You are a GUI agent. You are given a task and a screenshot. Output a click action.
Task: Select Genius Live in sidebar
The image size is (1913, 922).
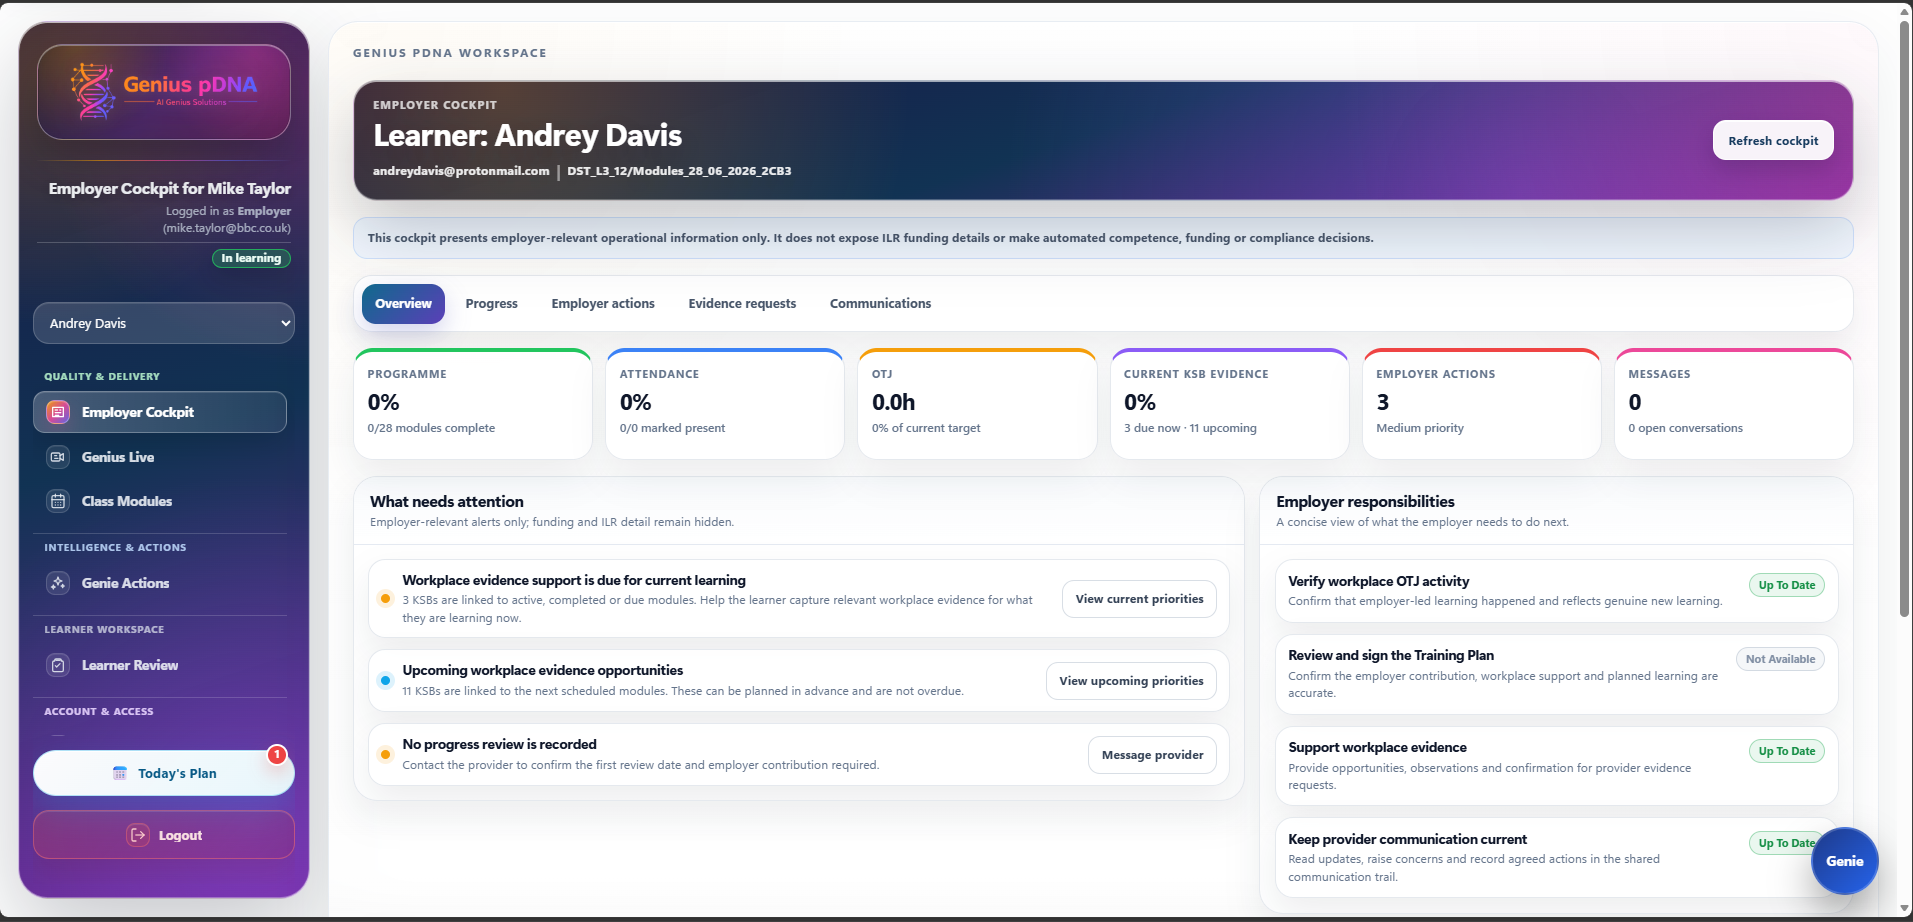tap(160, 457)
